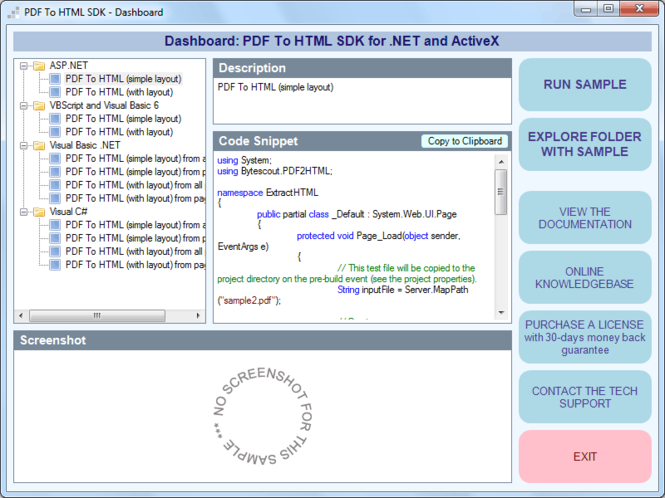665x498 pixels.
Task: Maximize the Dashboard window
Action: [x=609, y=9]
